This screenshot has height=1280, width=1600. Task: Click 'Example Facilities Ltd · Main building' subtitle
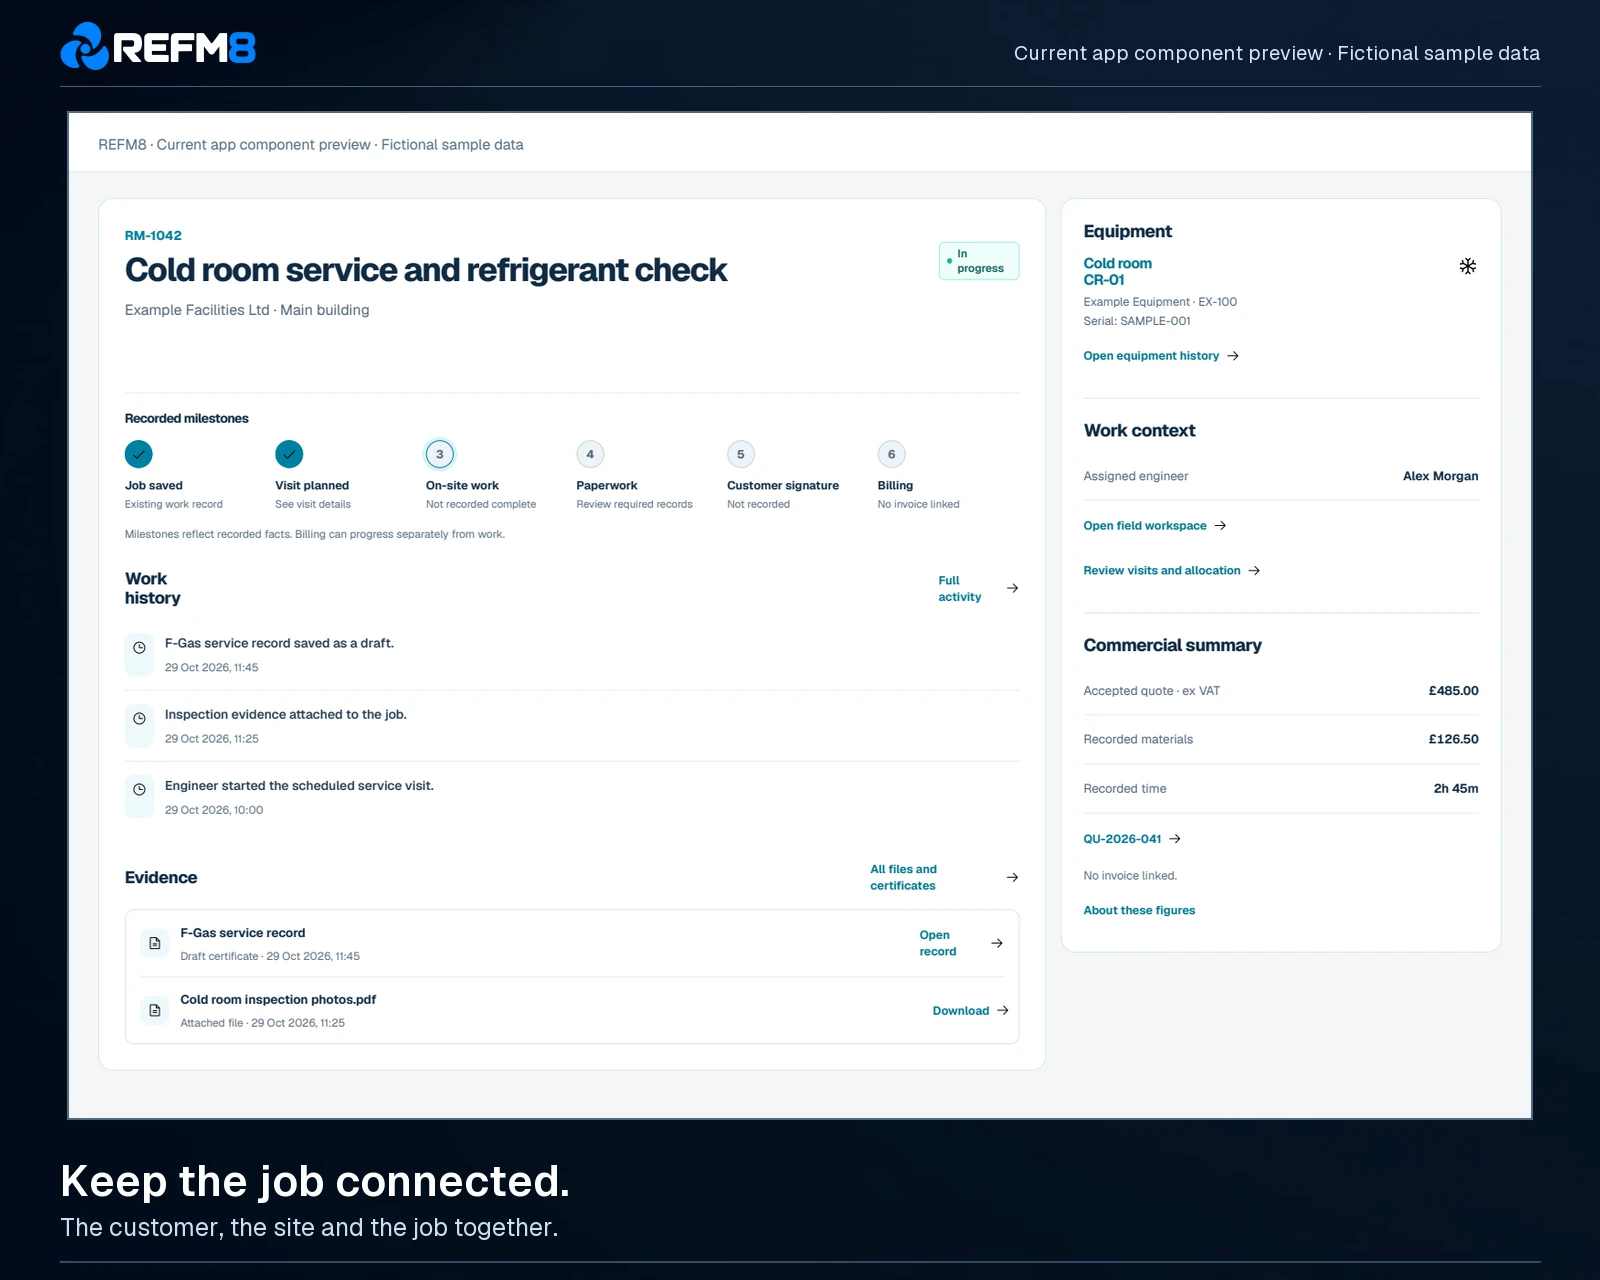[247, 310]
